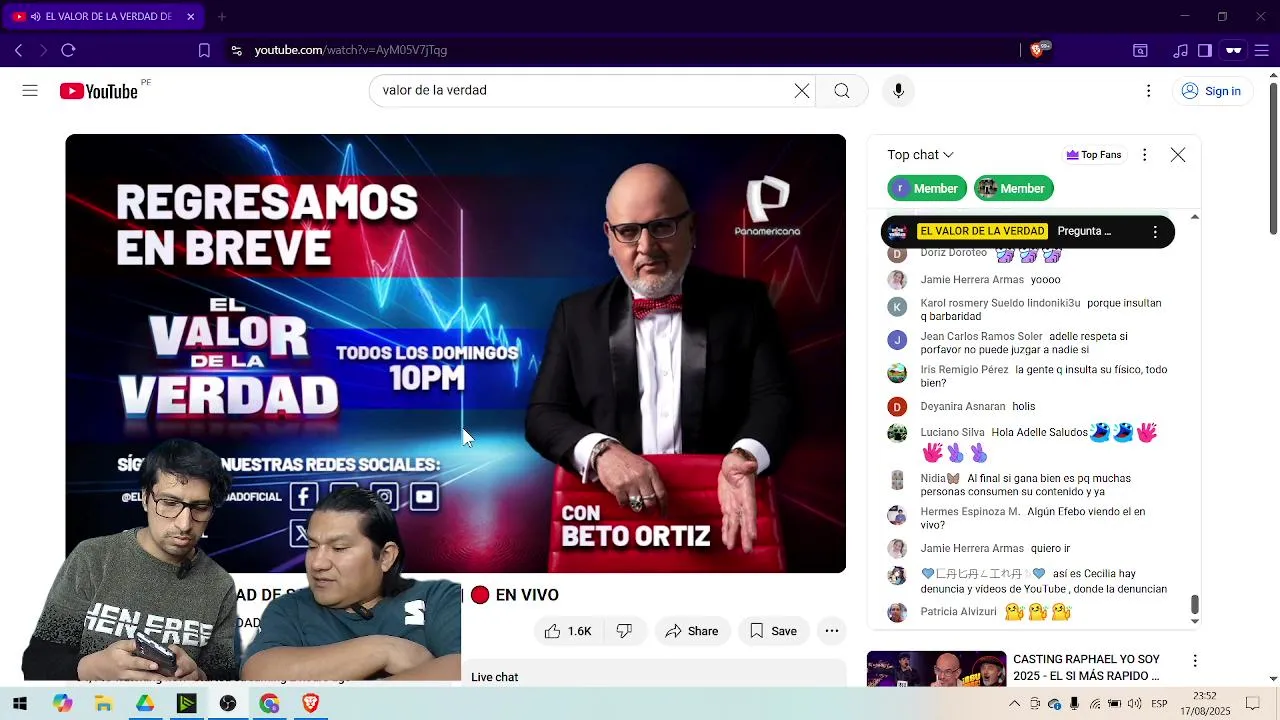Open live chat options menu
Image resolution: width=1280 pixels, height=720 pixels.
(x=1144, y=155)
